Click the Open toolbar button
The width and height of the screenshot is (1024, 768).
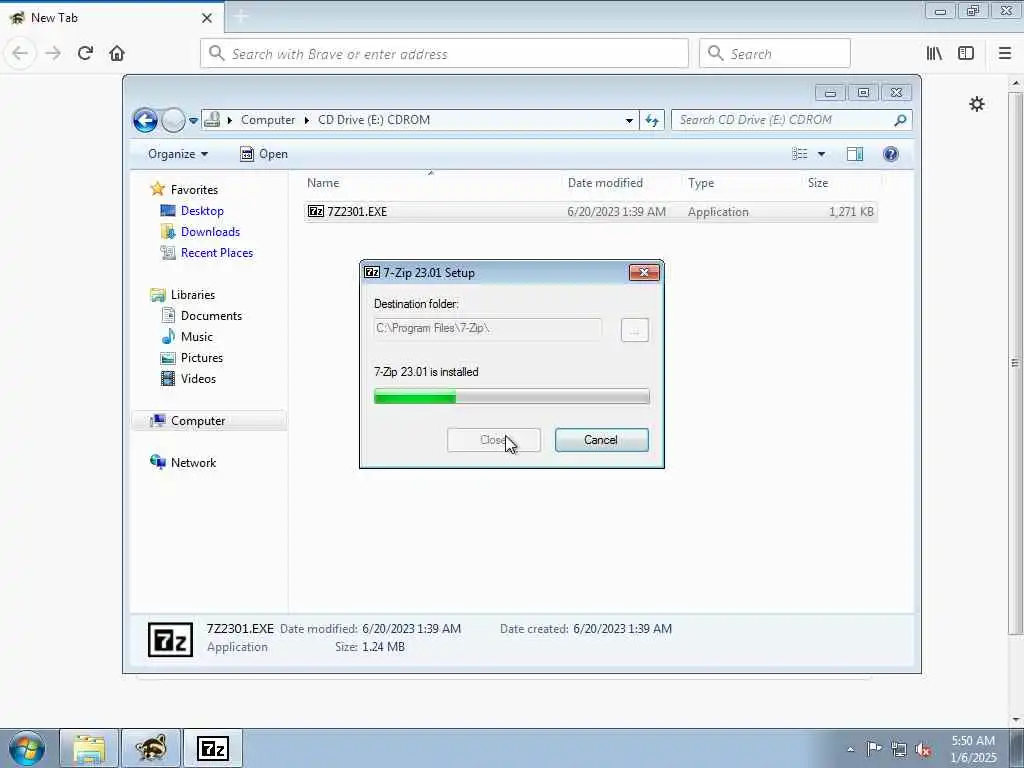tap(264, 154)
